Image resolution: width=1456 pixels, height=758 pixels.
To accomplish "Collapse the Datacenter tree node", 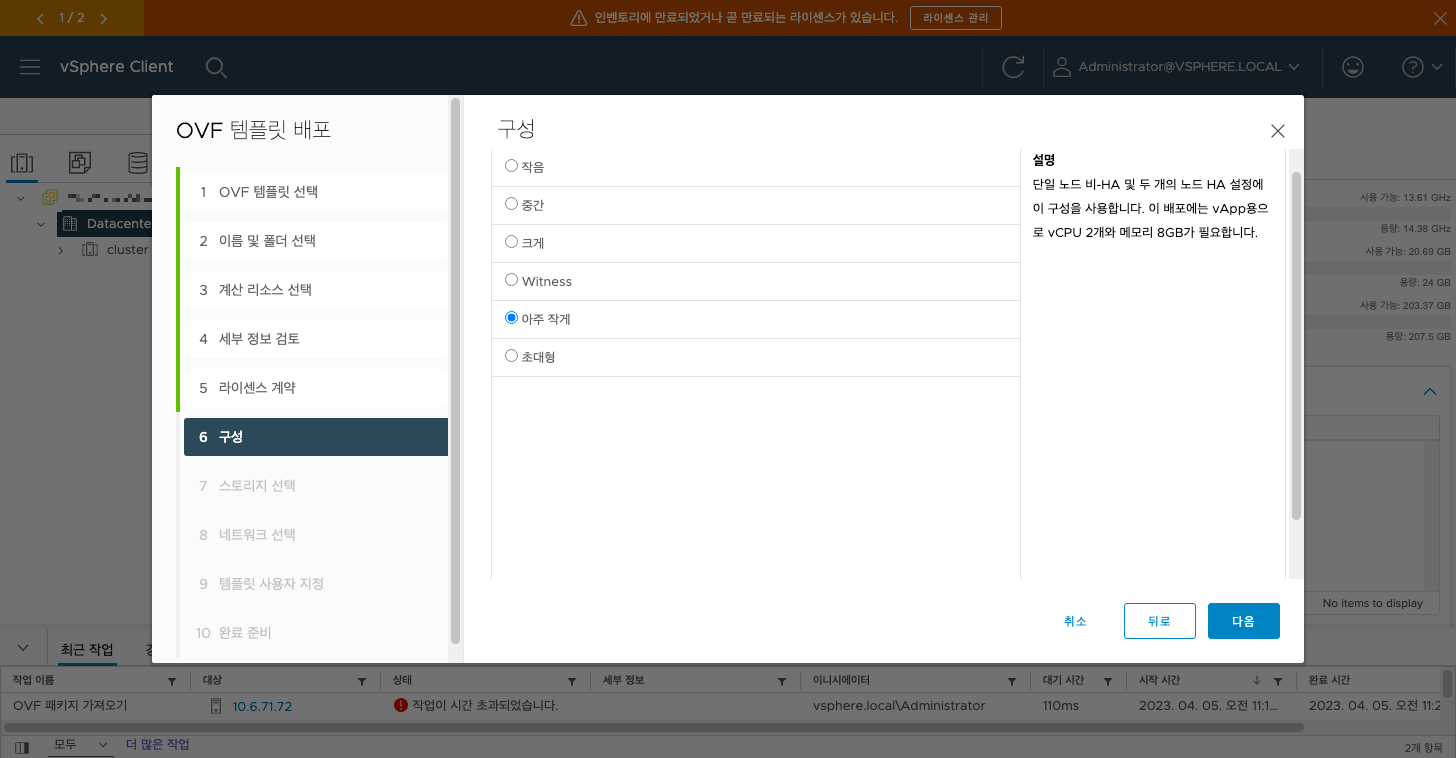I will [x=41, y=224].
